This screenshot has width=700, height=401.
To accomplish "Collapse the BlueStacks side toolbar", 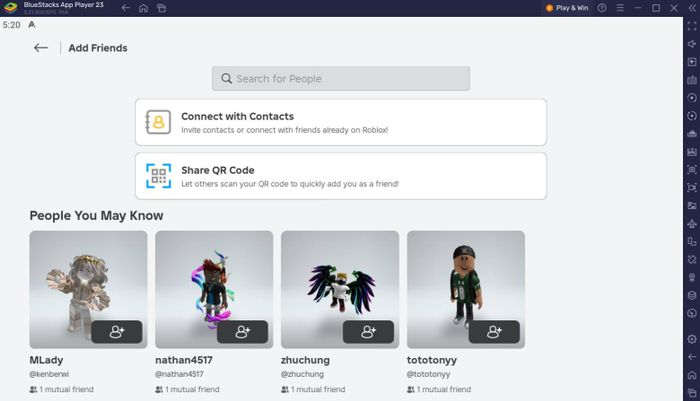I will pyautogui.click(x=692, y=8).
